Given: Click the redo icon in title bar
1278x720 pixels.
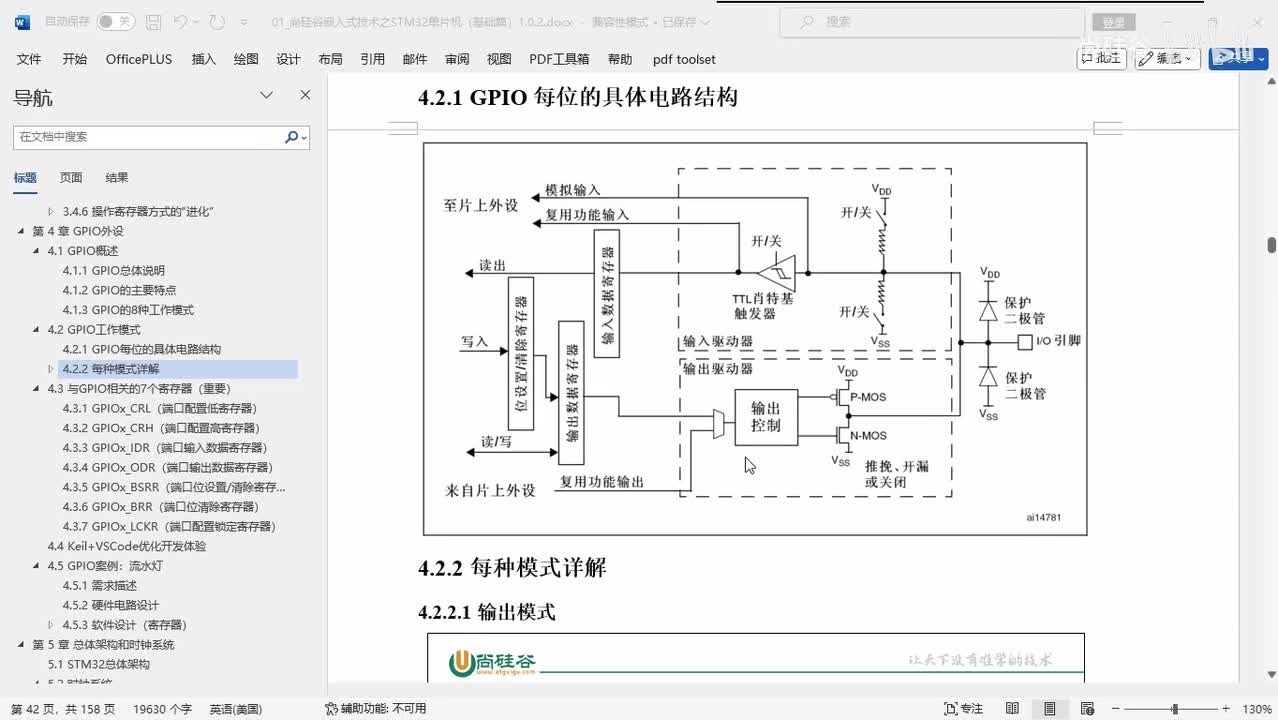Looking at the screenshot, I should point(217,21).
